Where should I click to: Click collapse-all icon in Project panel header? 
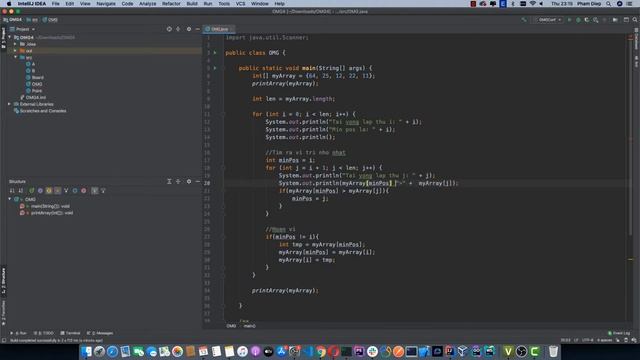tap(178, 29)
